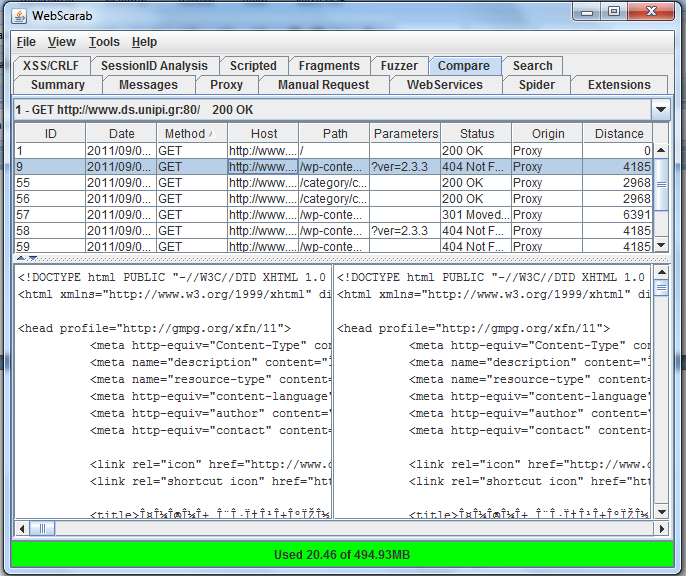Switch to the Spider tab

(x=537, y=85)
